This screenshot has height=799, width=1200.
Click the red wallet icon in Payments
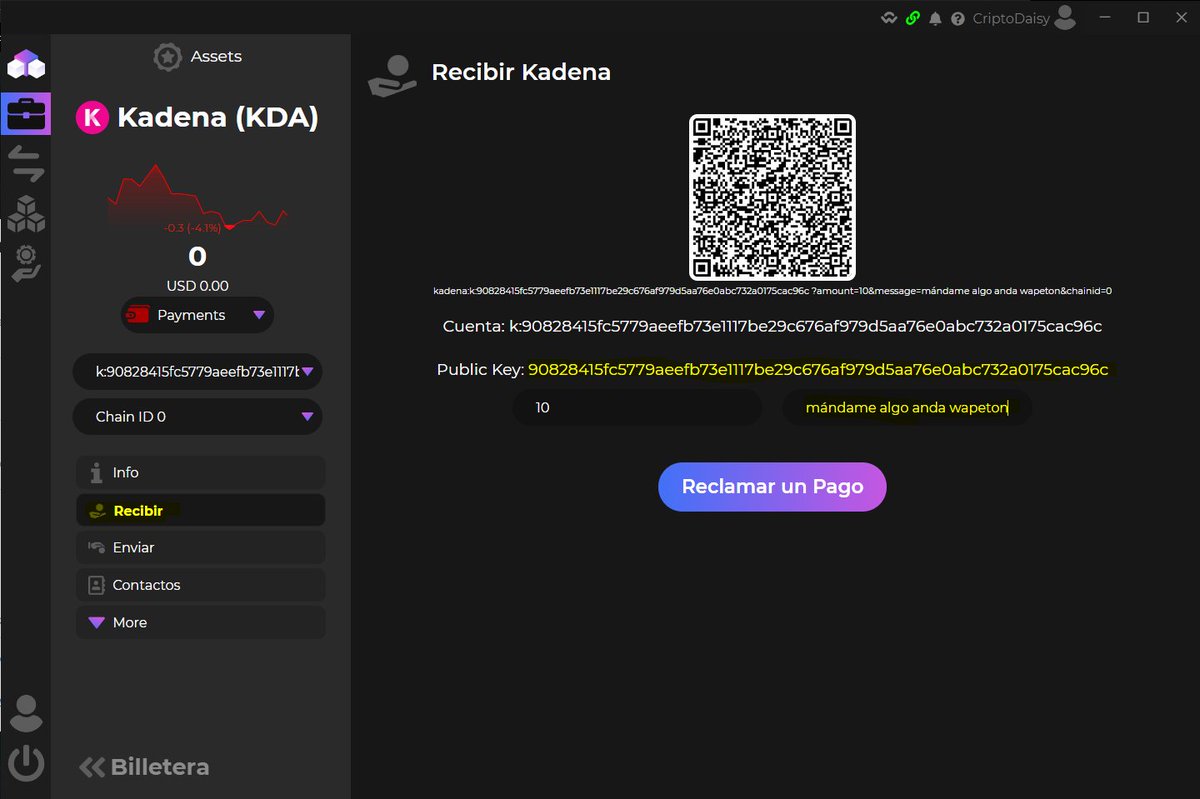(138, 315)
